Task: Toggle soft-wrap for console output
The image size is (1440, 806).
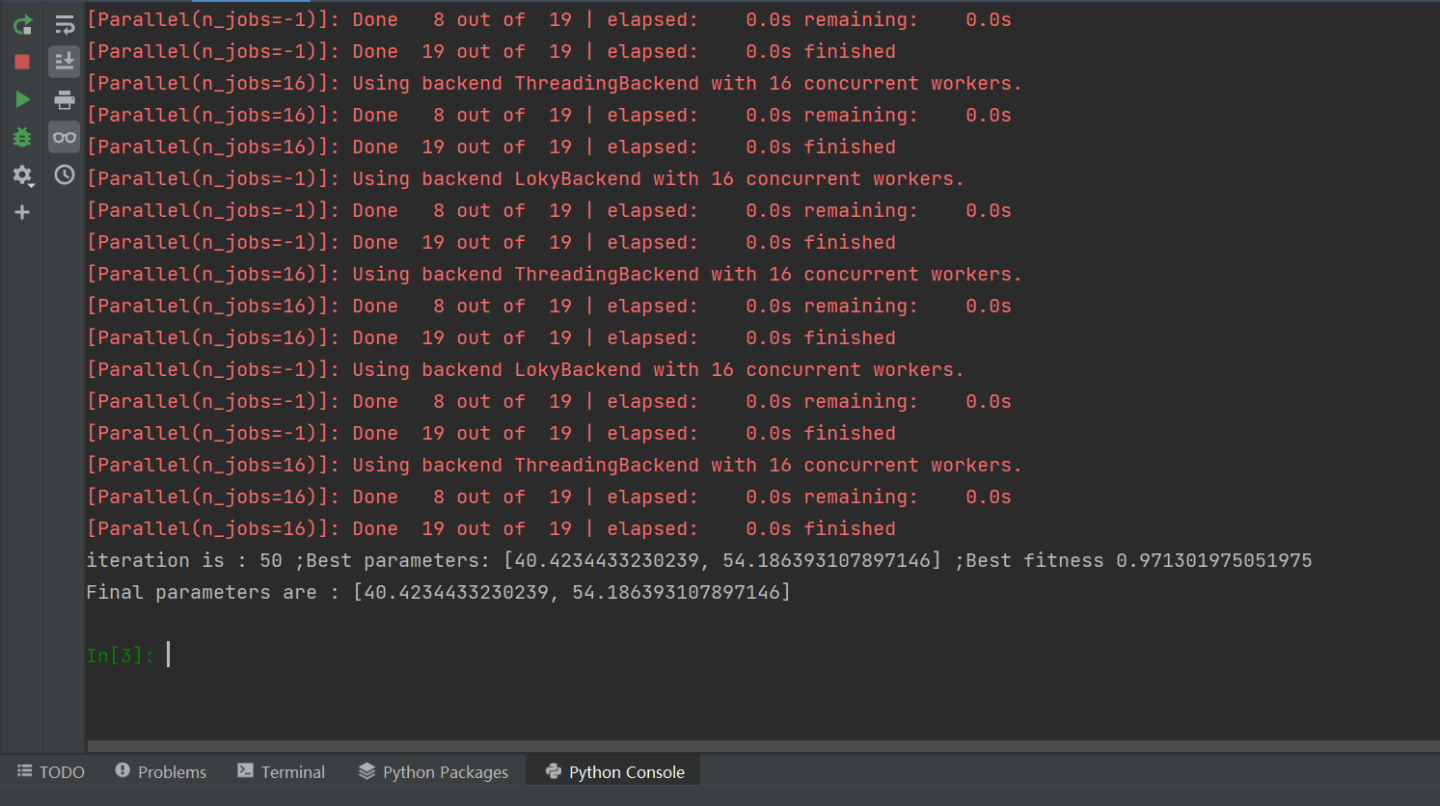Action: point(65,25)
